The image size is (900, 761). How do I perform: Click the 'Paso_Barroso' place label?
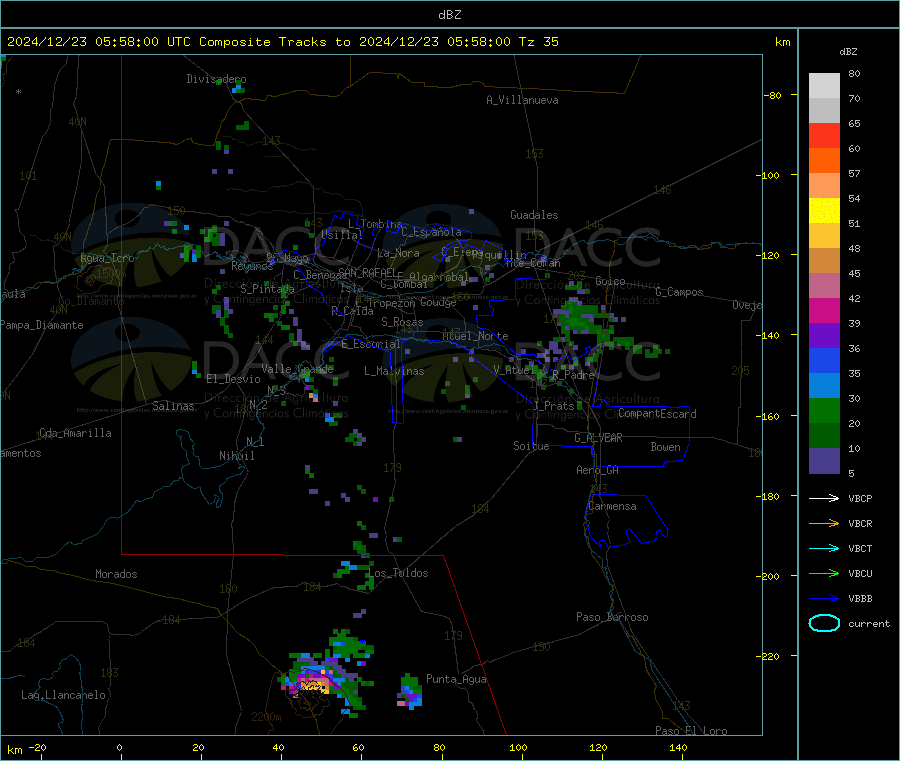[x=612, y=617]
